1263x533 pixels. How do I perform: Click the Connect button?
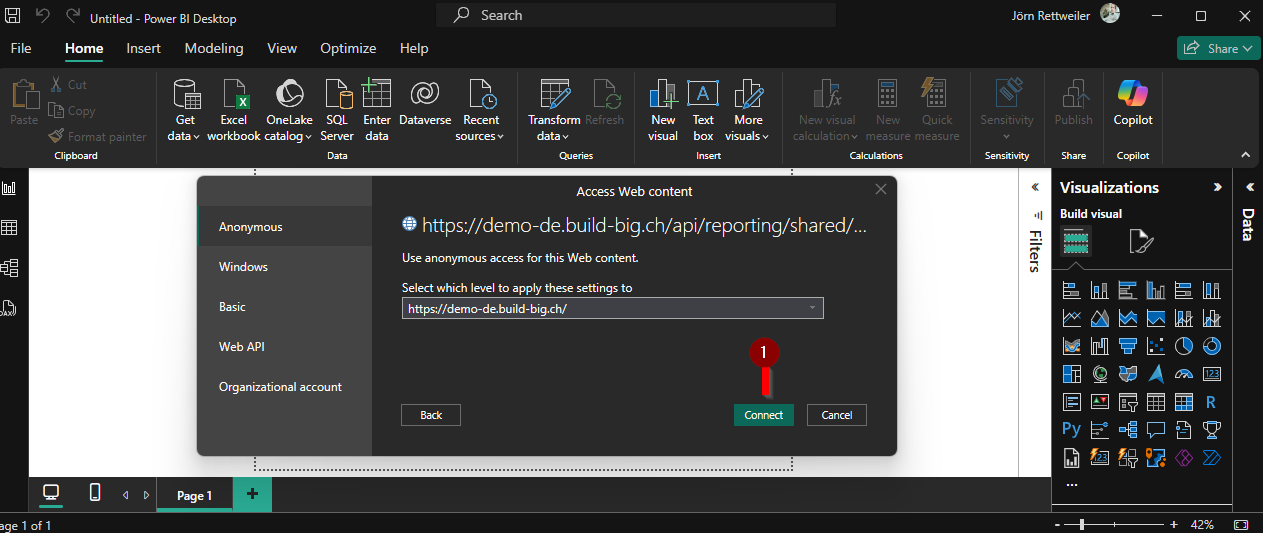click(x=763, y=415)
